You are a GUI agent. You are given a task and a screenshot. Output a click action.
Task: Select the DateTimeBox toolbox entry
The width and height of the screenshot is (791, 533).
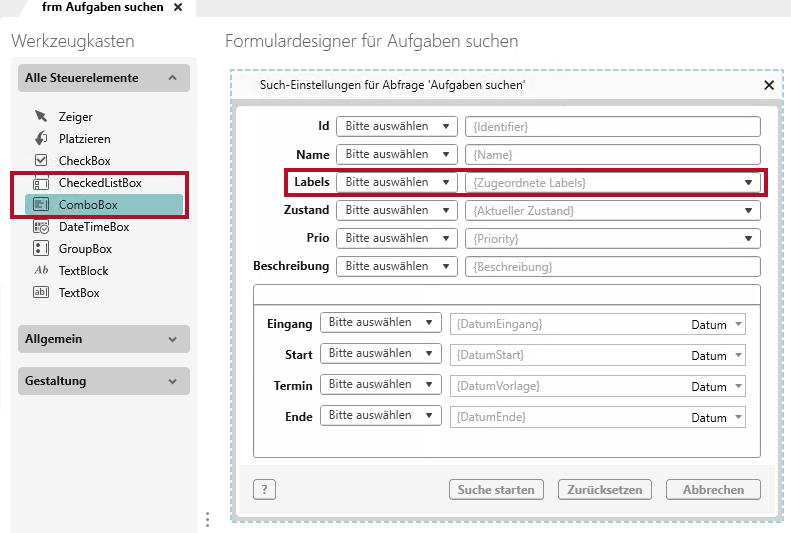104,226
